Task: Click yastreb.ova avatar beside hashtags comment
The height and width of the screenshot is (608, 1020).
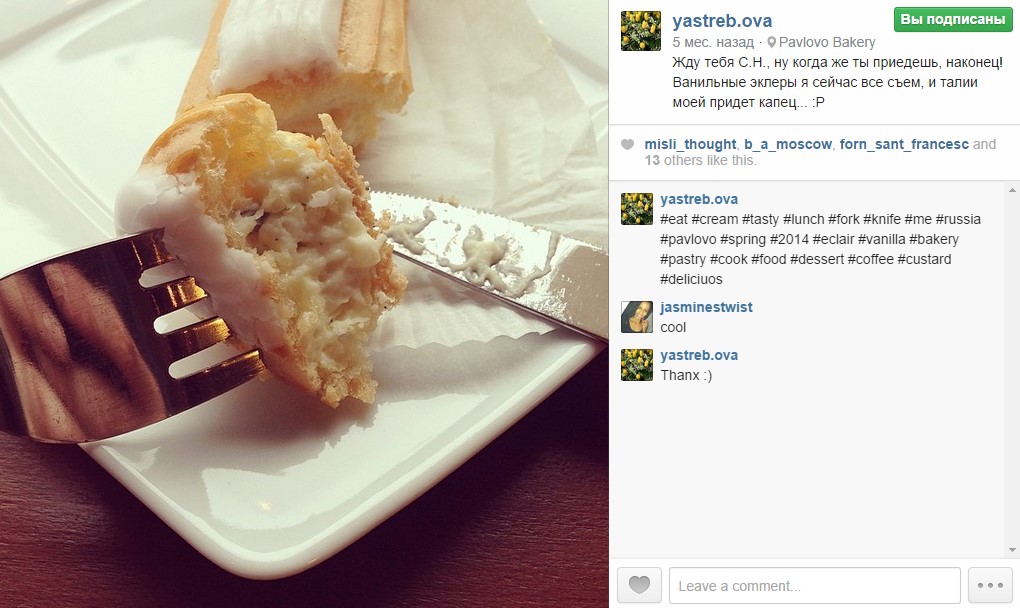Action: 637,209
